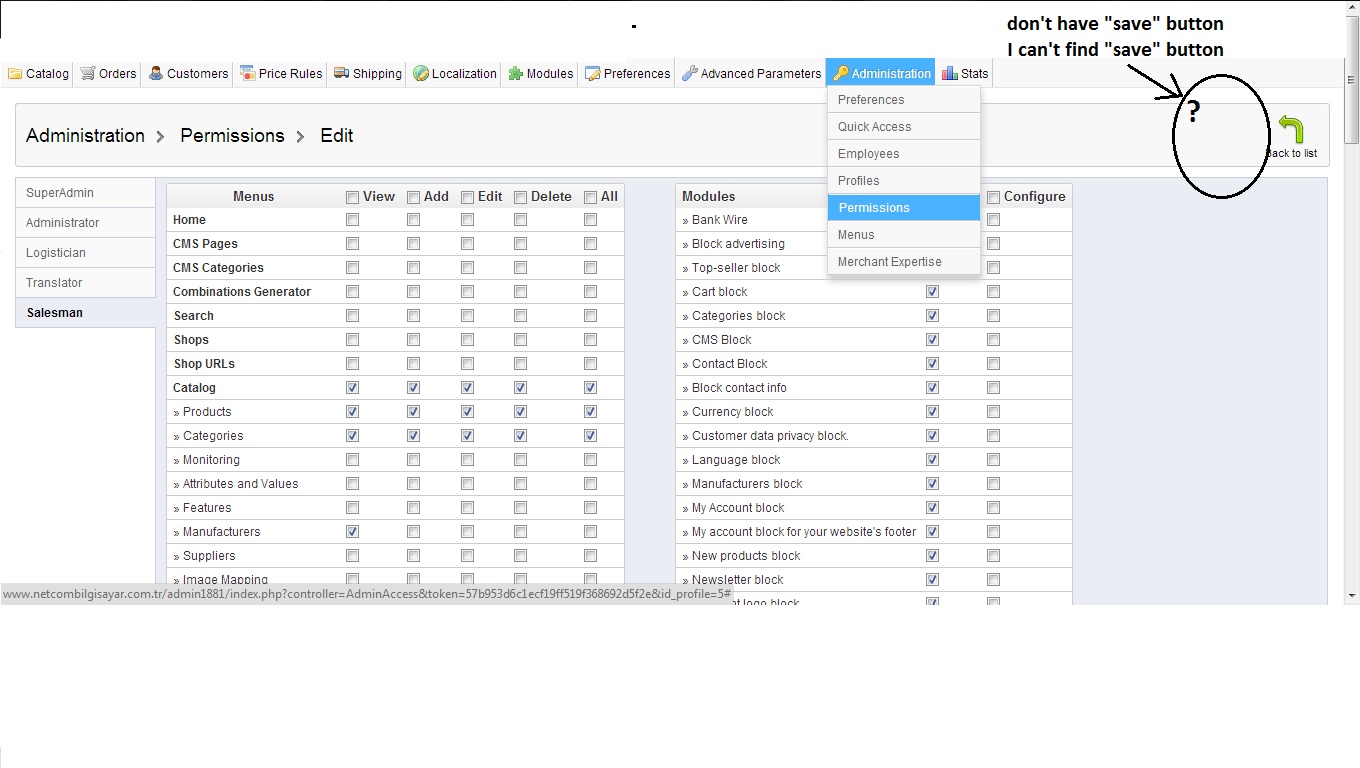Uncheck the checked box for Language block

pos(932,460)
